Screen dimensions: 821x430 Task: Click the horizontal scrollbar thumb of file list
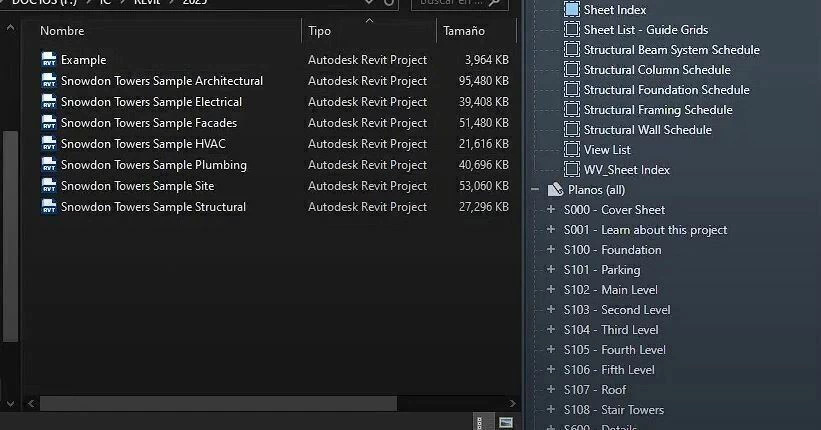(x=218, y=403)
